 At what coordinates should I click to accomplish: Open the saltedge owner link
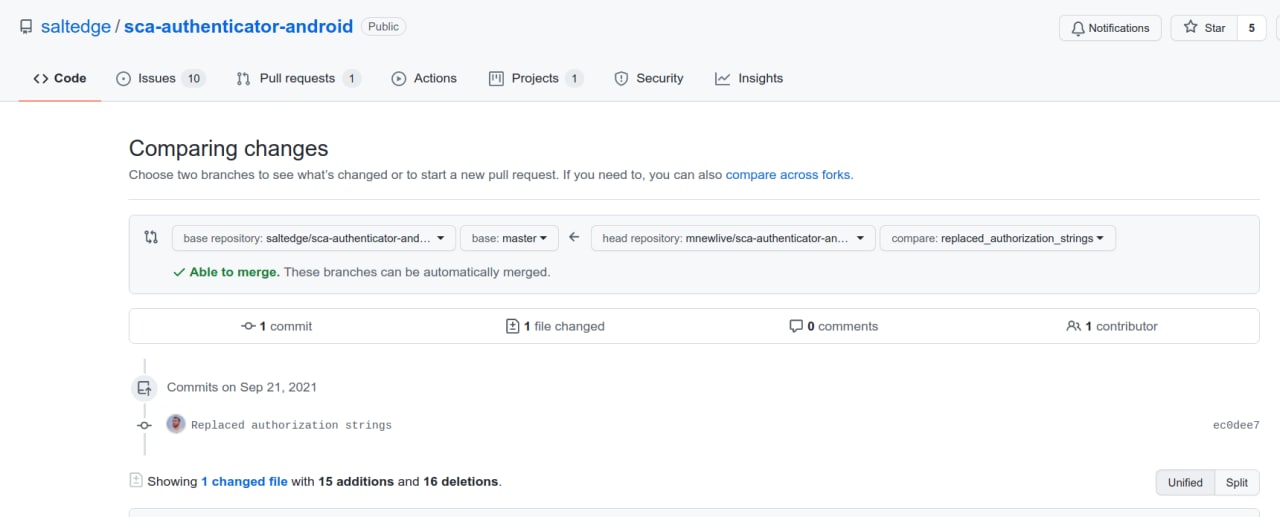pos(76,27)
